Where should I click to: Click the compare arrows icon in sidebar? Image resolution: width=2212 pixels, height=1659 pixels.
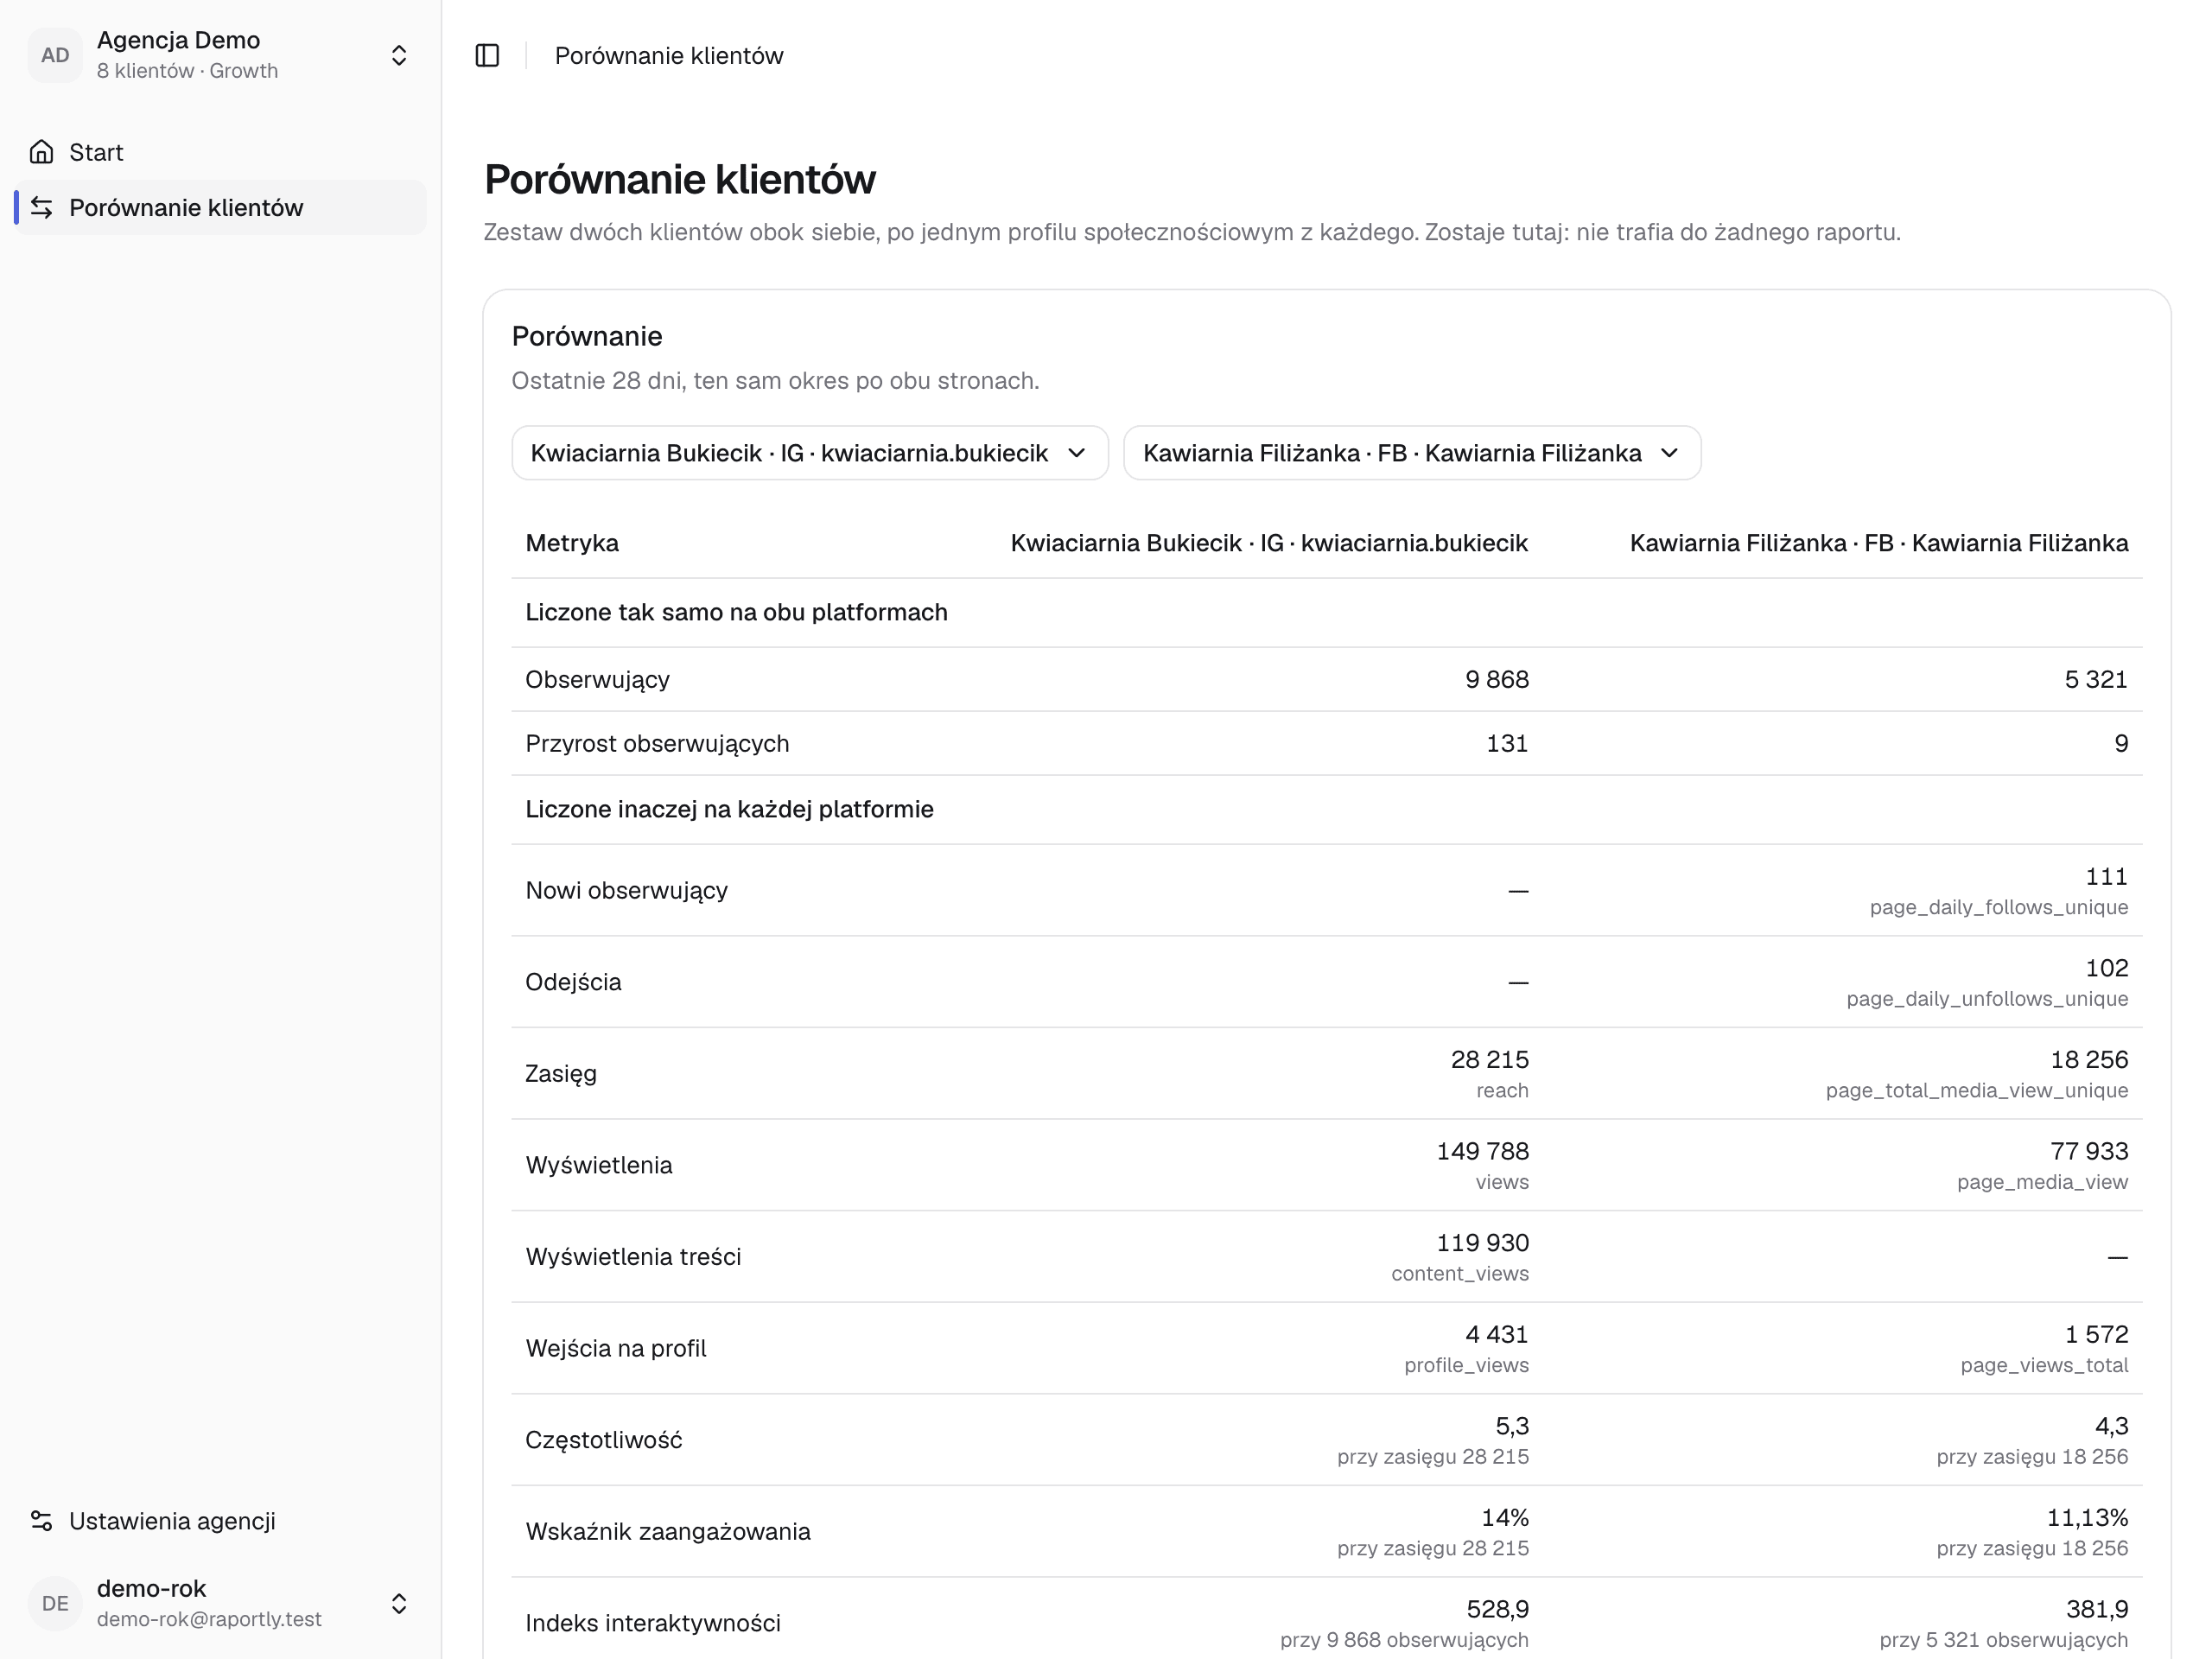coord(42,207)
